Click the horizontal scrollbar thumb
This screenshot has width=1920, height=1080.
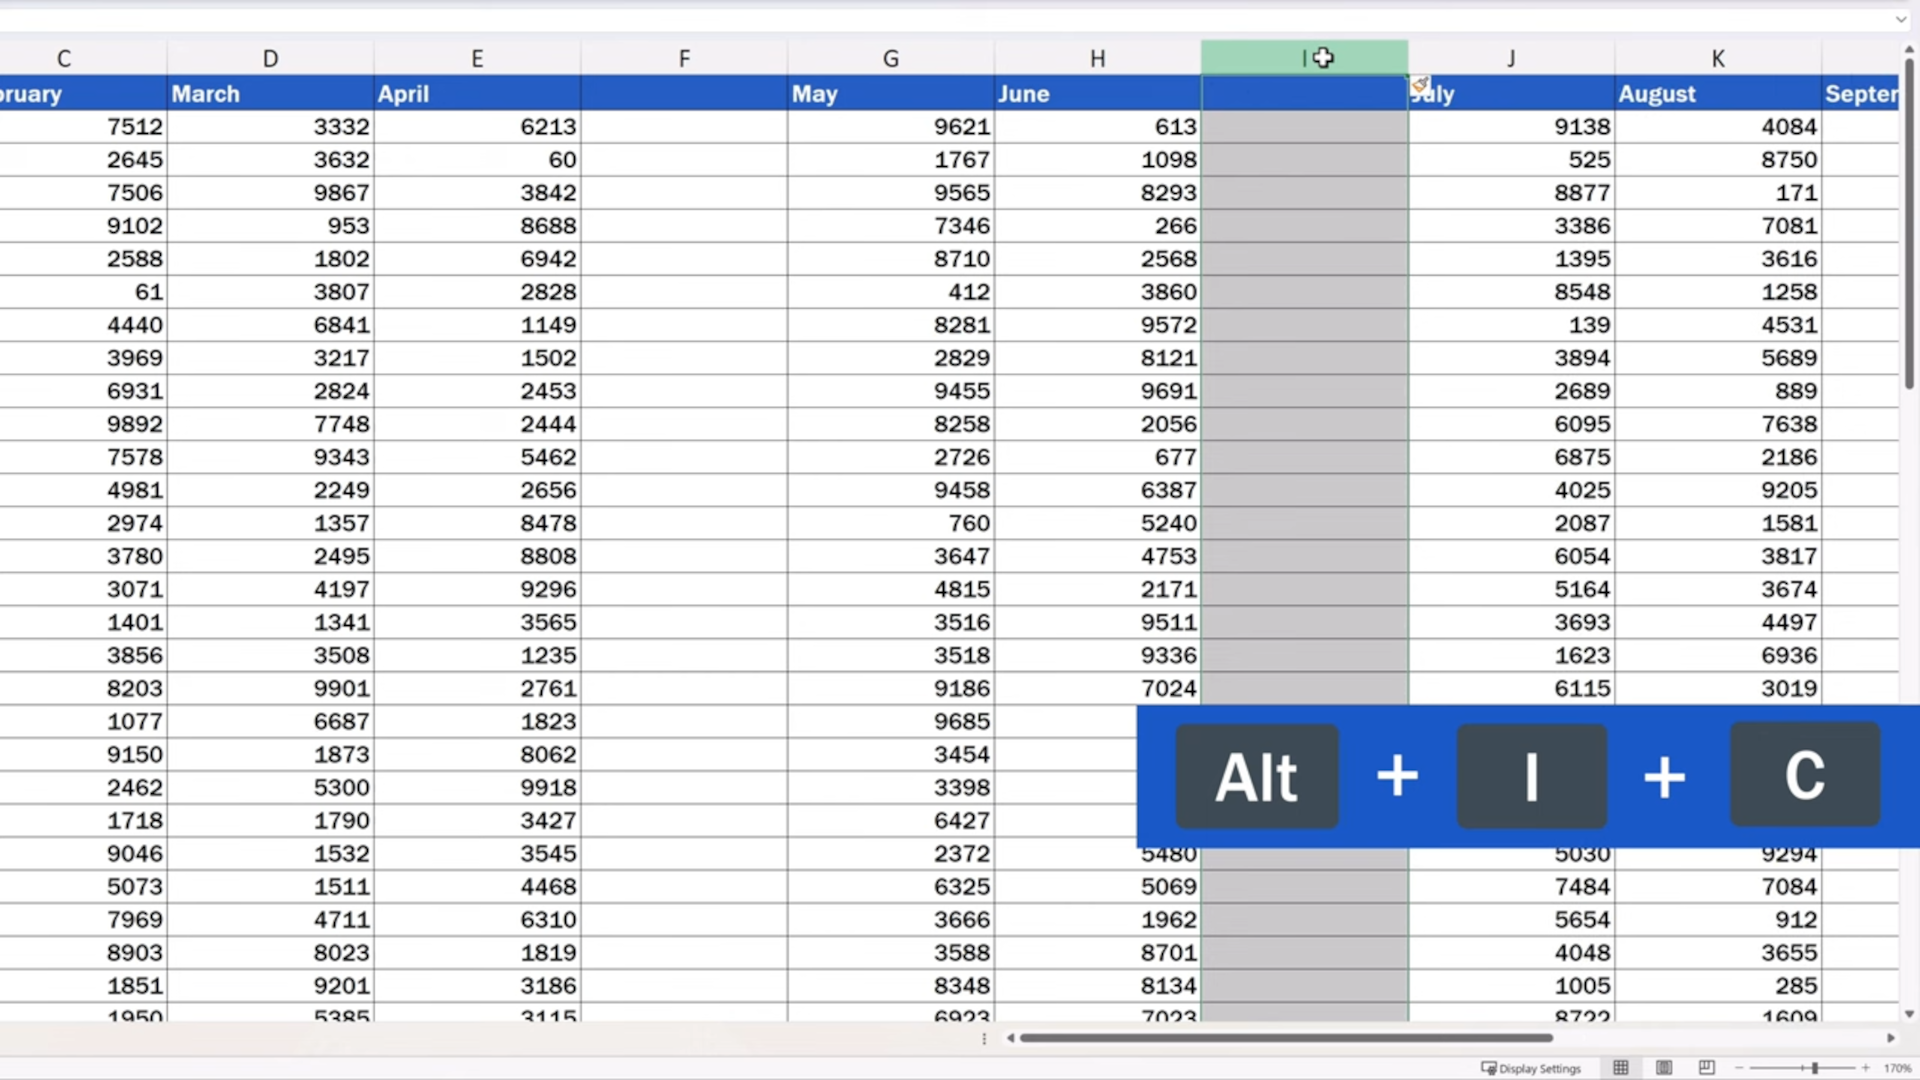pos(1285,1038)
